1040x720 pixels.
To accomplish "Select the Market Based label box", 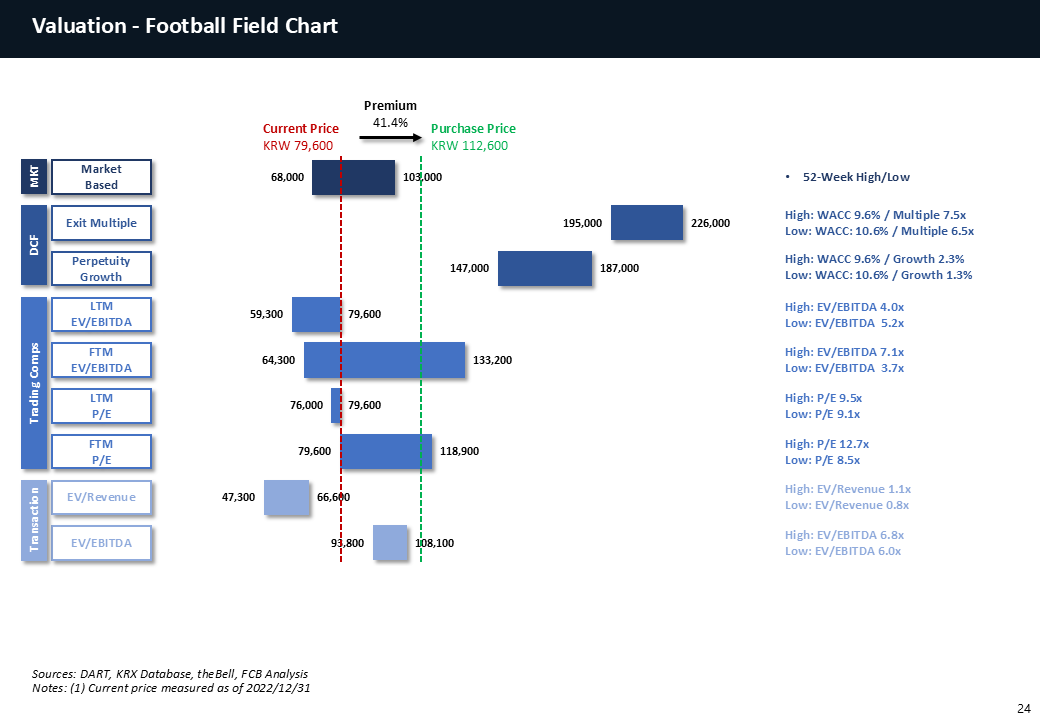I will pyautogui.click(x=101, y=177).
